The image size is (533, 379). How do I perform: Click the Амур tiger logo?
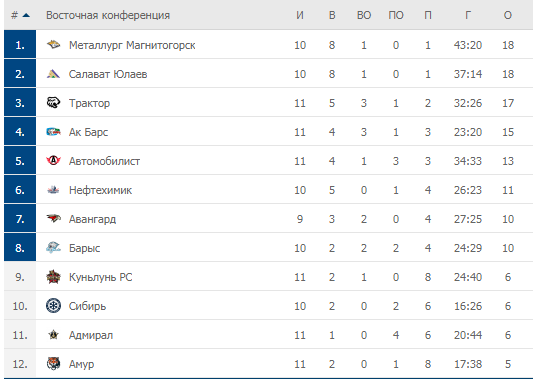[53, 364]
